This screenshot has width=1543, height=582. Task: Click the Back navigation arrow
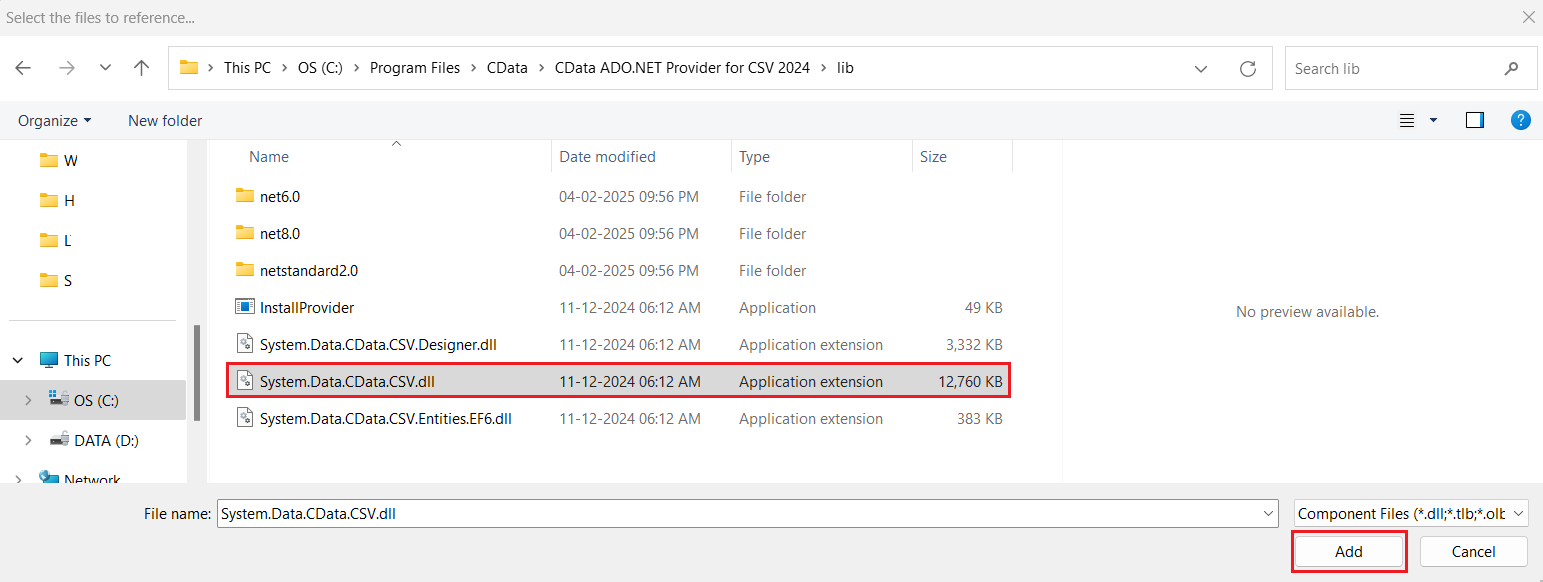click(x=23, y=68)
